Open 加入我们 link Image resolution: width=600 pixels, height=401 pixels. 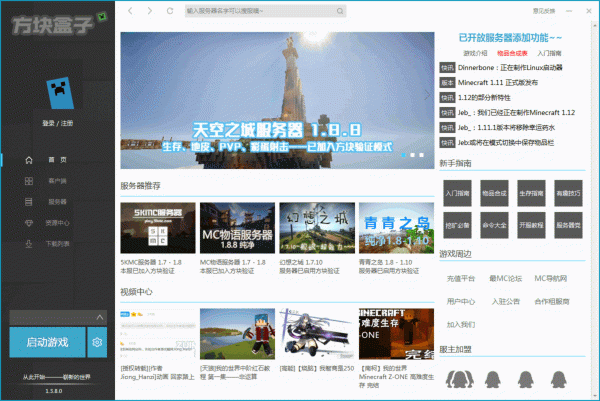click(x=461, y=324)
